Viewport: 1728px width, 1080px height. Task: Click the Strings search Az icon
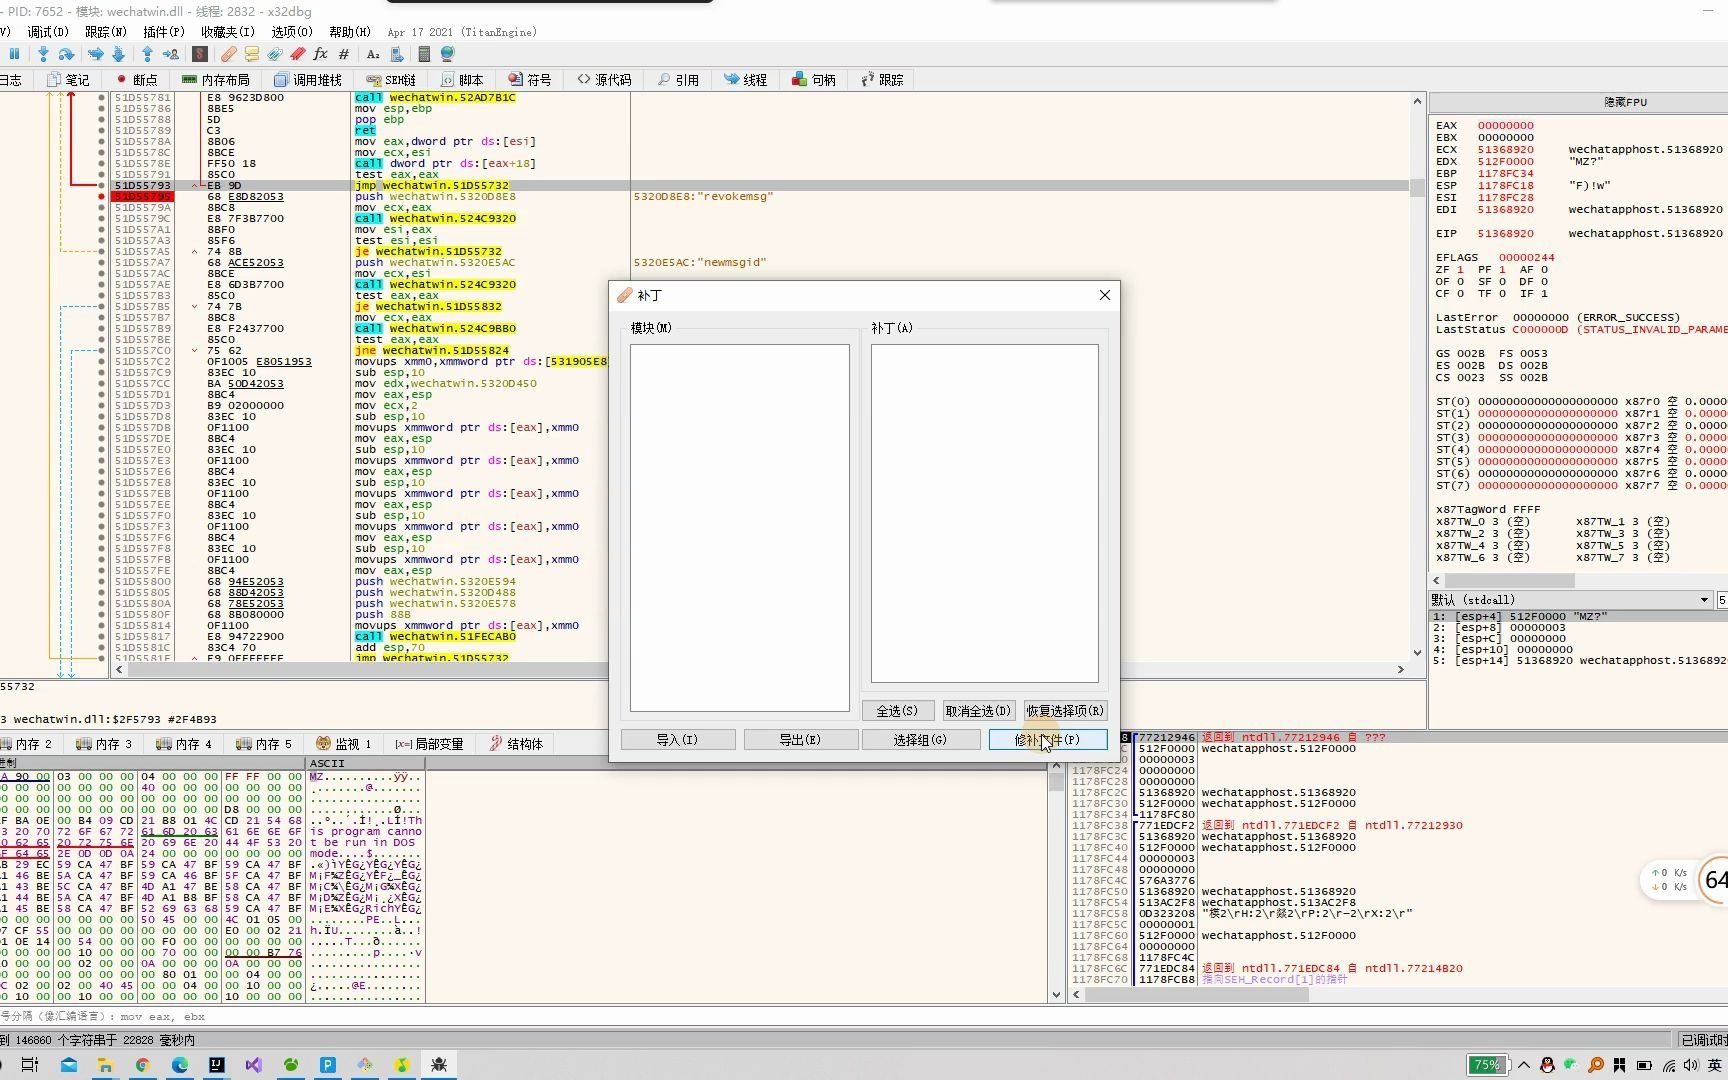tap(373, 54)
